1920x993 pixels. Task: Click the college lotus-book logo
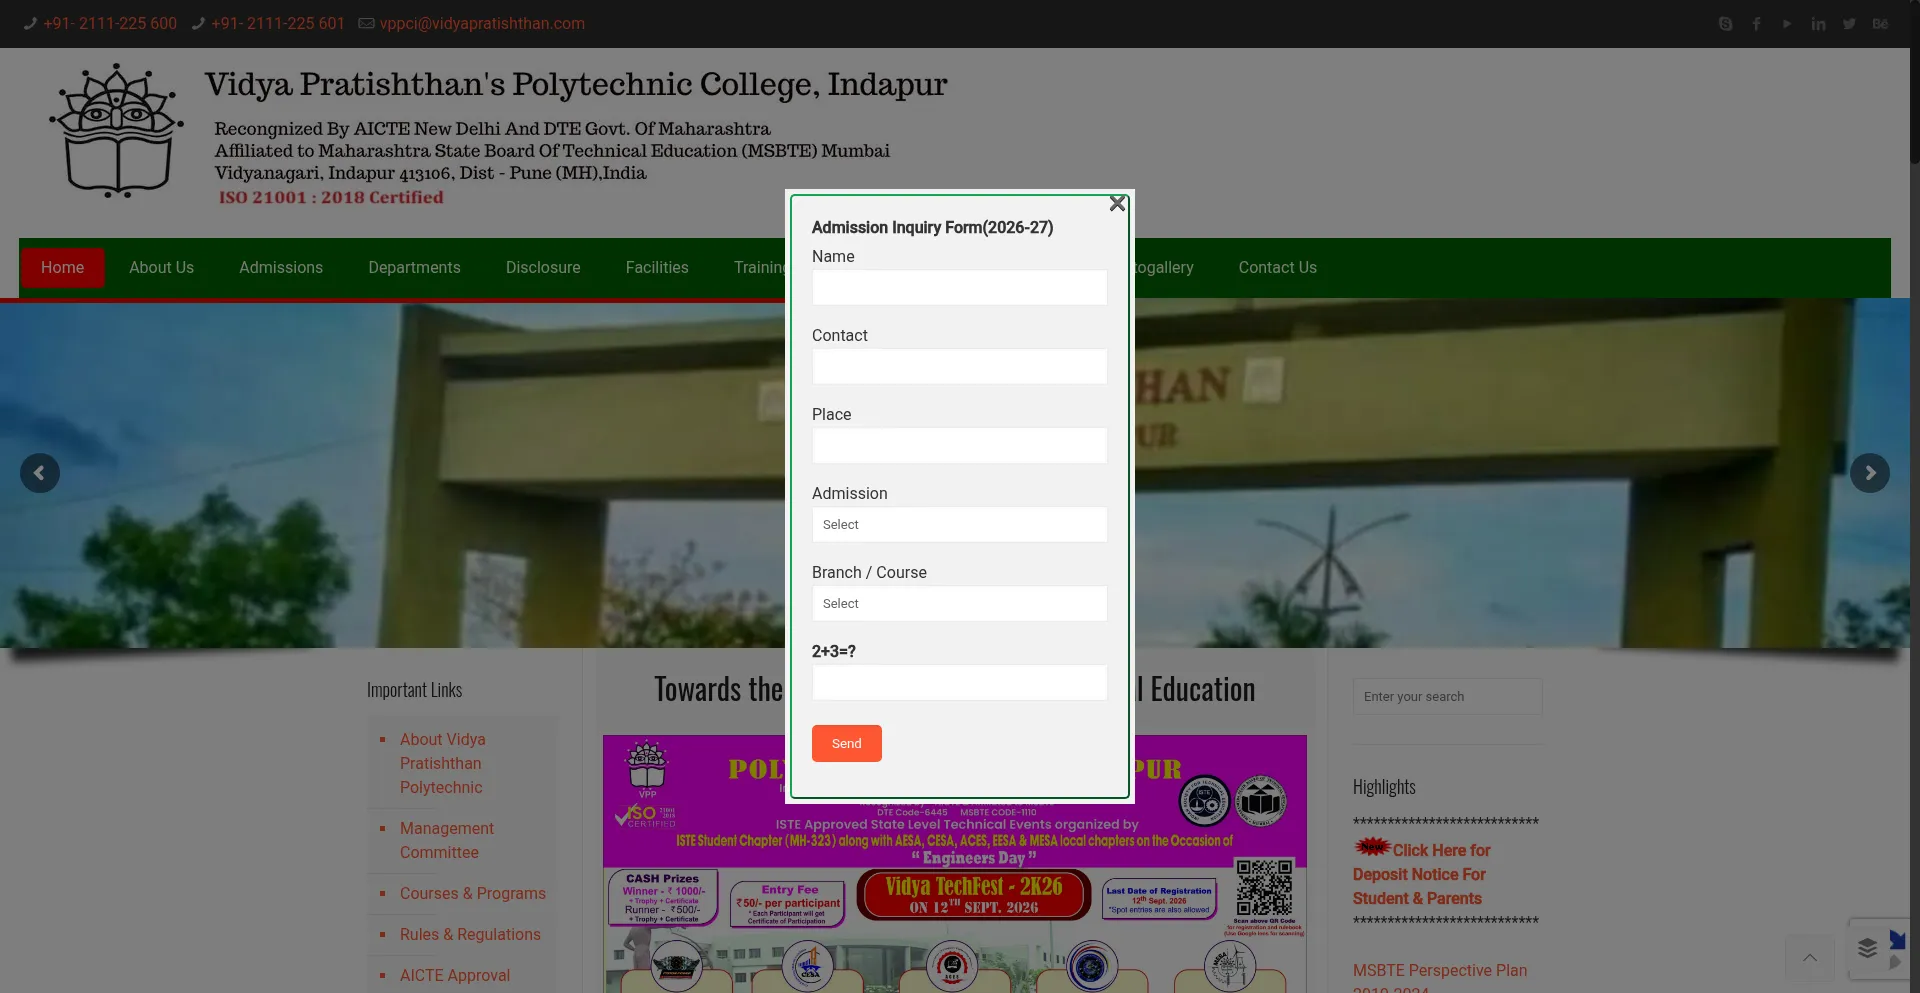coord(118,131)
